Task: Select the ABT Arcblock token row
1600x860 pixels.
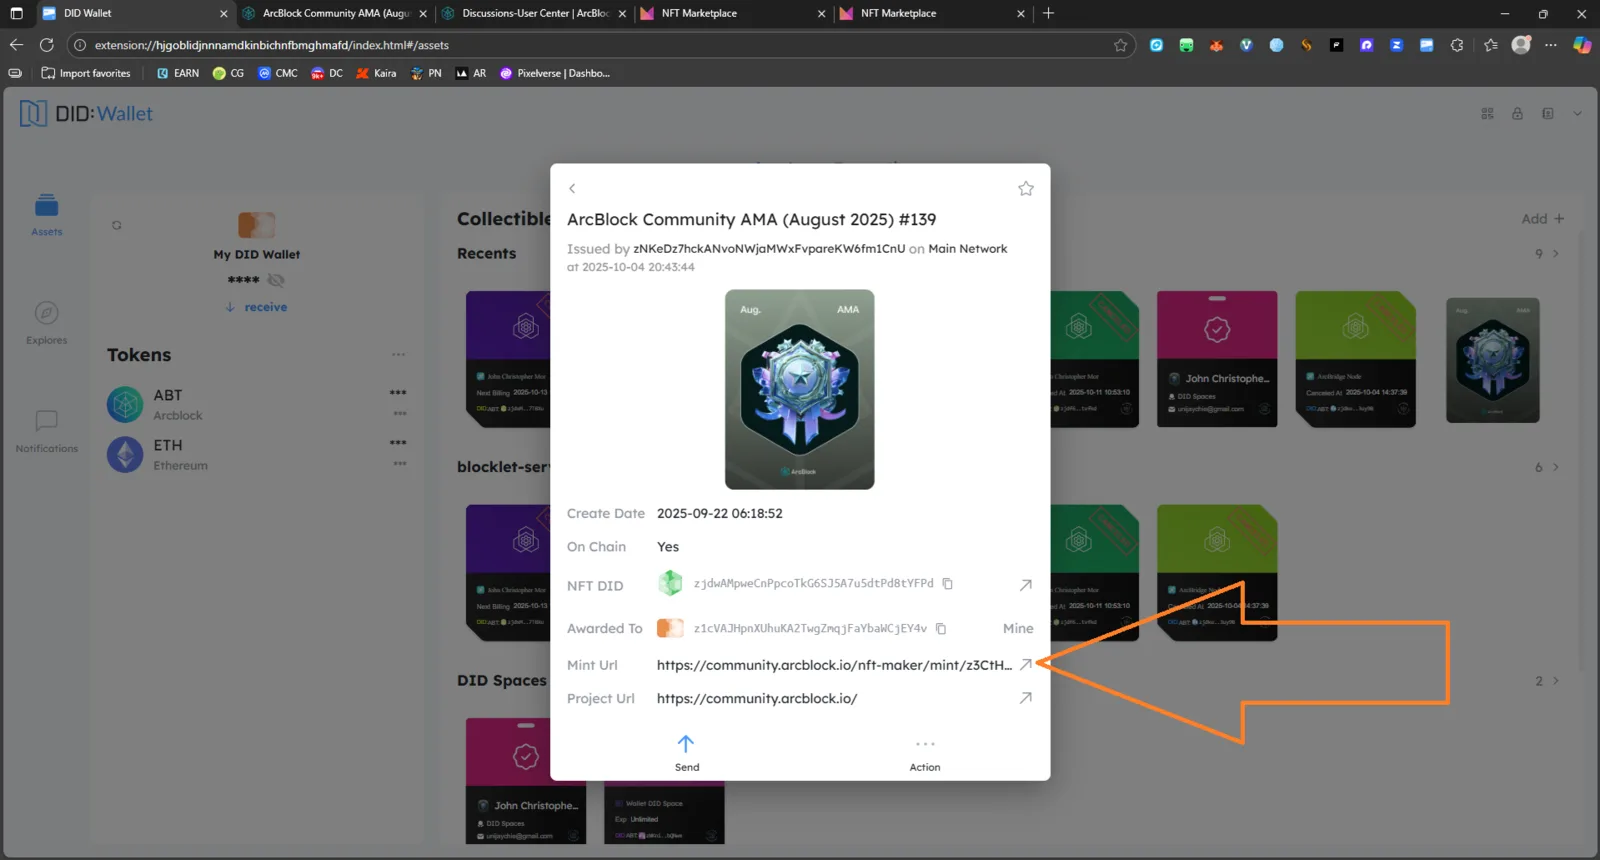Action: pos(257,405)
